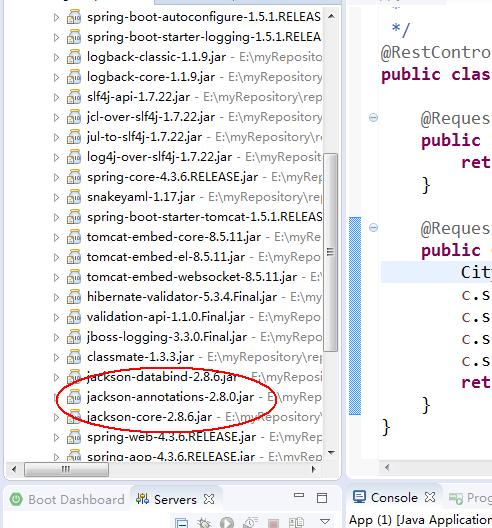Select jackson-core-2.8.6.jar entry
Viewport: 492px width, 528px height.
coord(150,417)
